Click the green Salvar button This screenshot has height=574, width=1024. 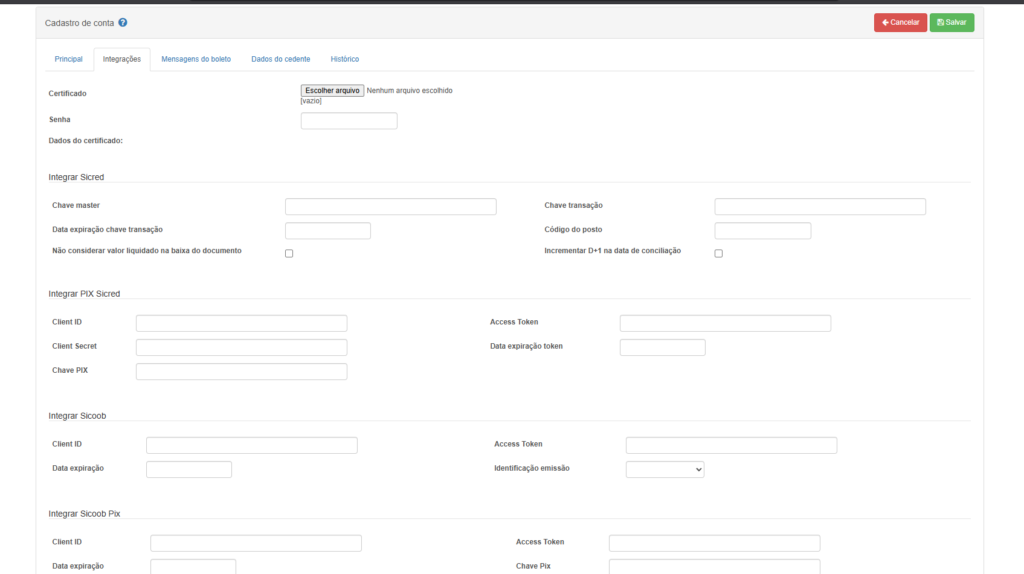point(951,22)
